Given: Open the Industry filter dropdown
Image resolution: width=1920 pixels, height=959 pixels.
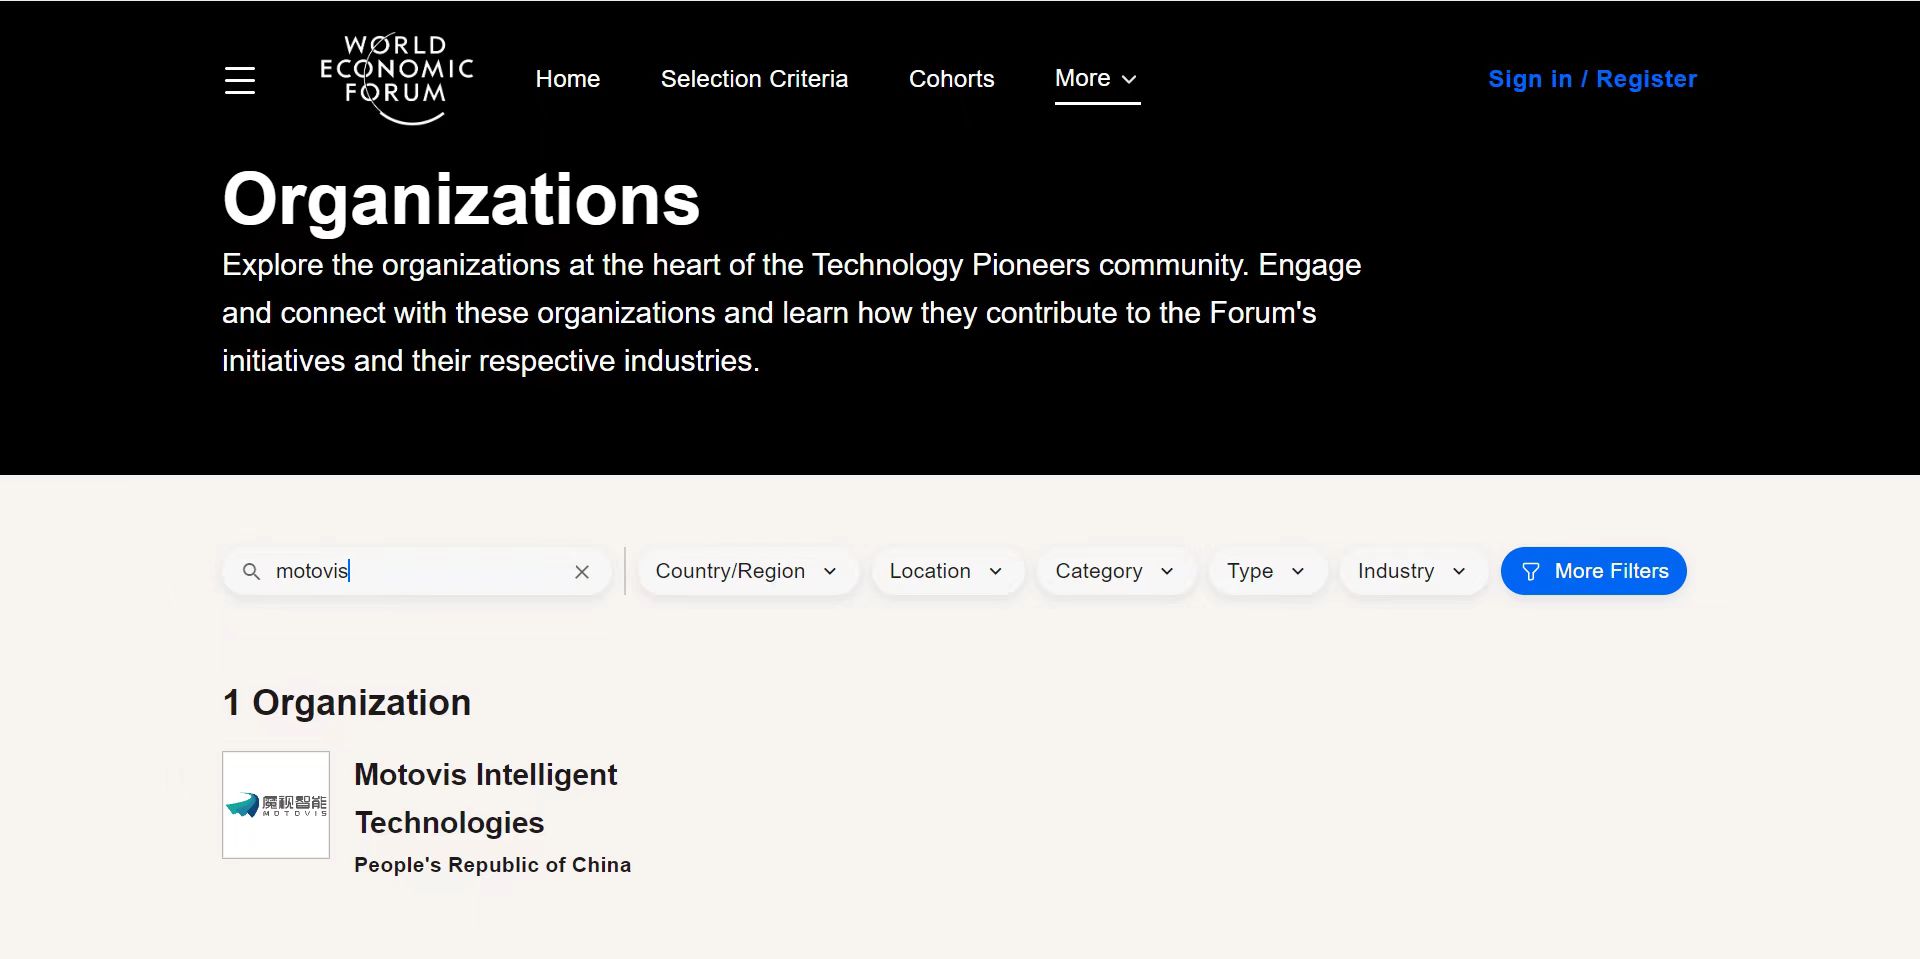Looking at the screenshot, I should click(1411, 571).
